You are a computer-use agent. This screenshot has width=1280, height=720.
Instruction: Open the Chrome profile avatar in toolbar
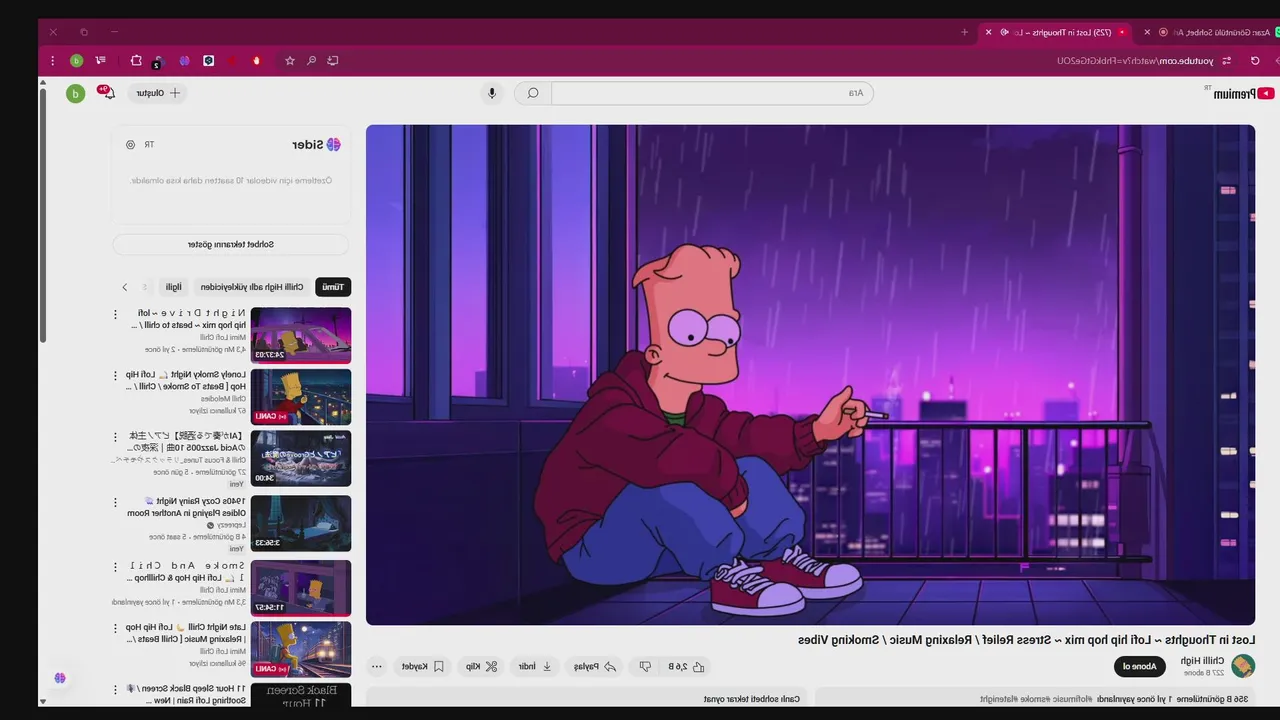(x=76, y=61)
